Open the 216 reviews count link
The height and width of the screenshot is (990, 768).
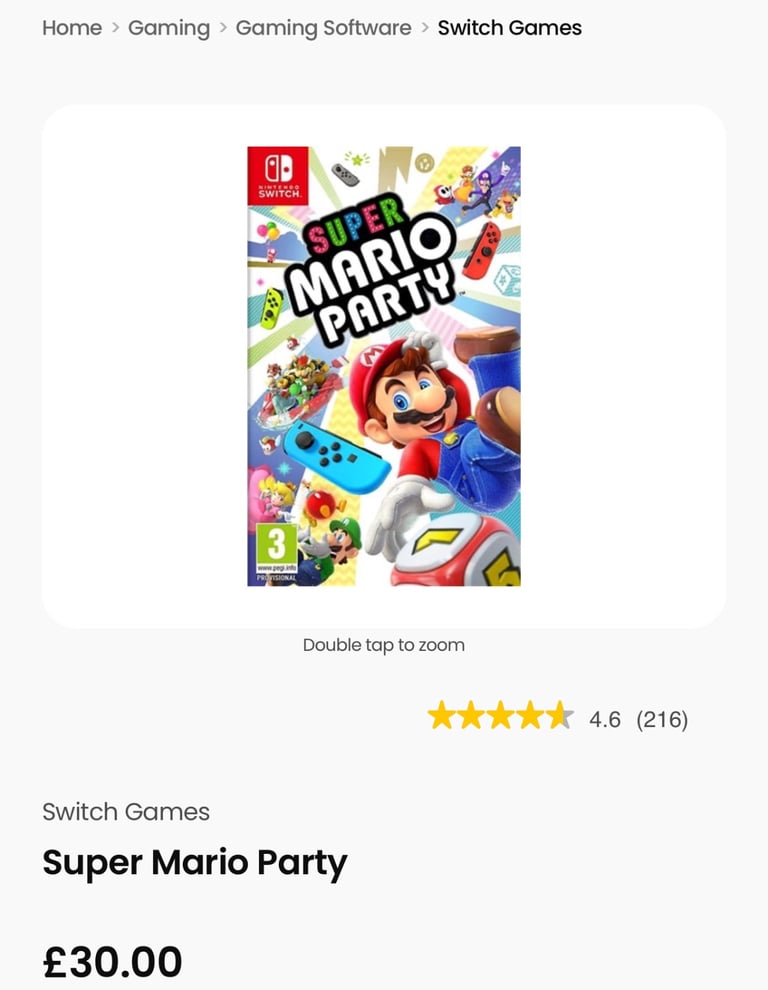[662, 719]
